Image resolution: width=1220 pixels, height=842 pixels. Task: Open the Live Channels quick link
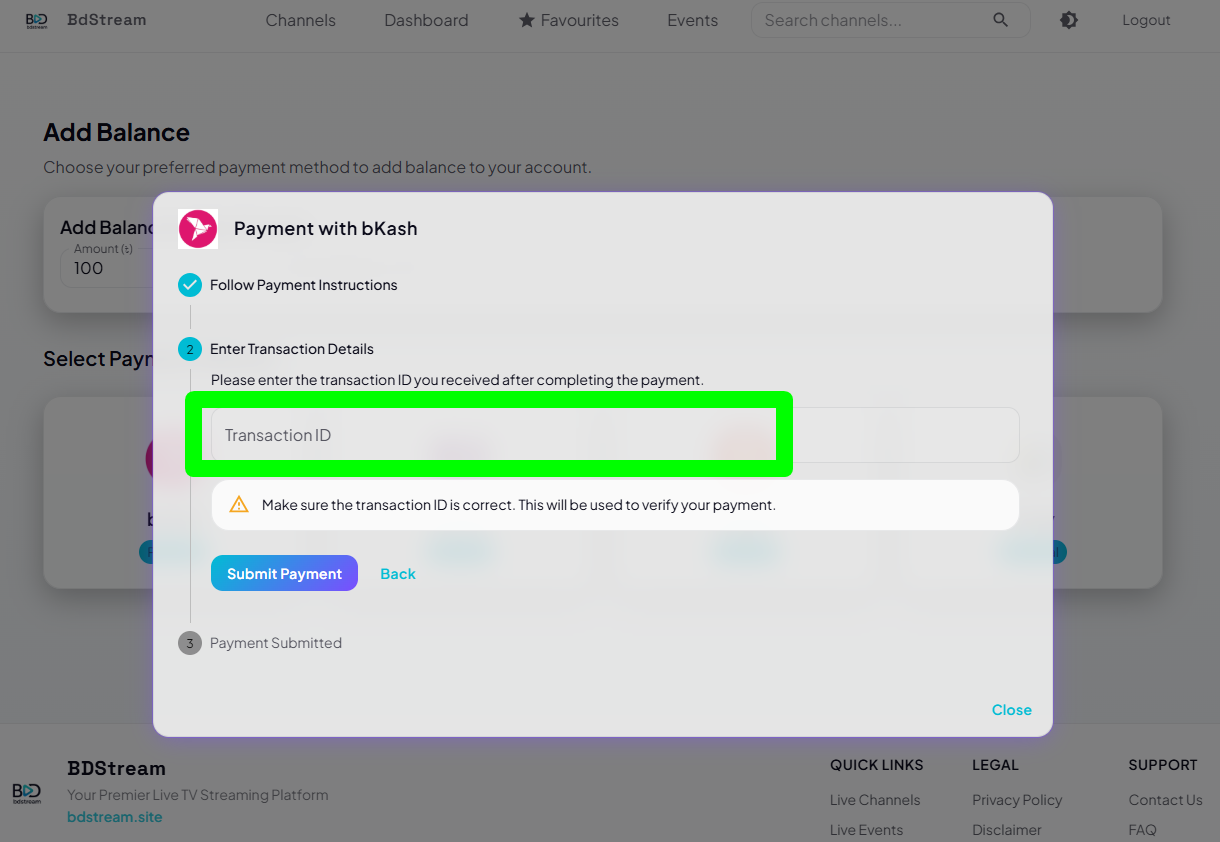pos(875,800)
